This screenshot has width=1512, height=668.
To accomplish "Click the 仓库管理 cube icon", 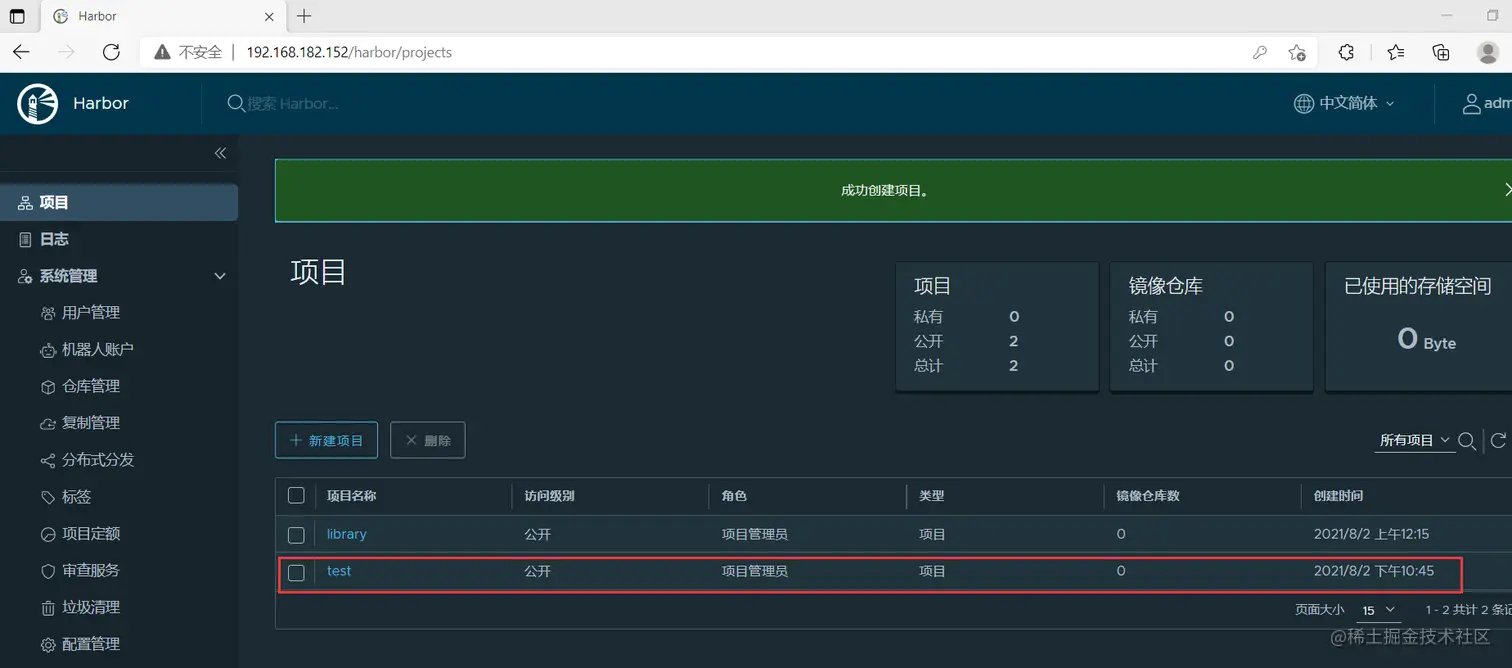I will pyautogui.click(x=47, y=386).
